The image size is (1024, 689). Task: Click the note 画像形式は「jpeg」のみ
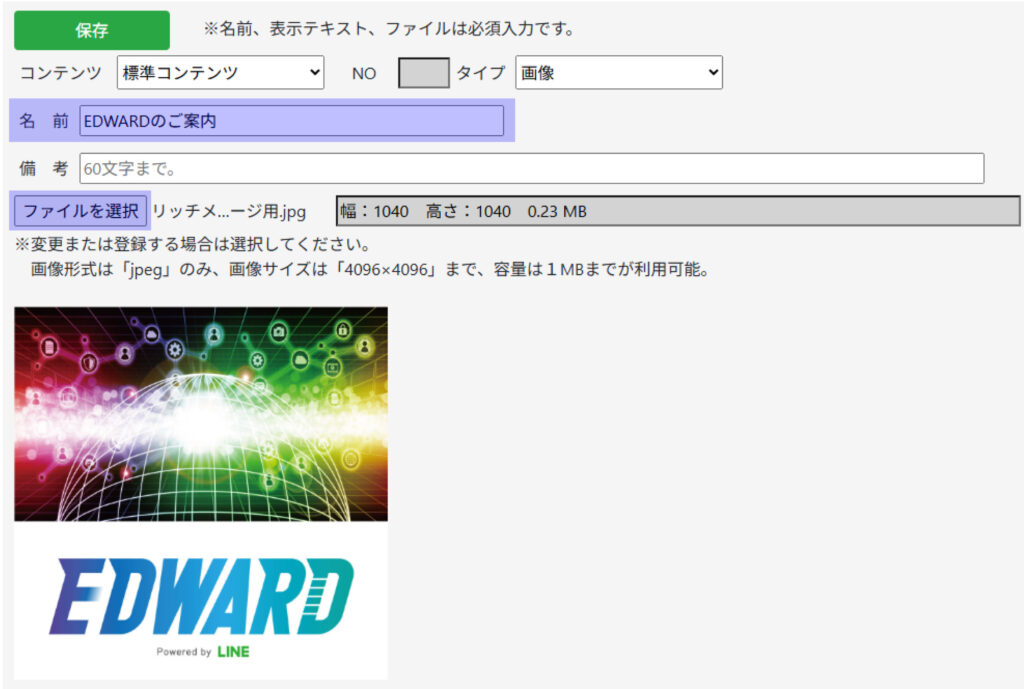click(x=370, y=269)
